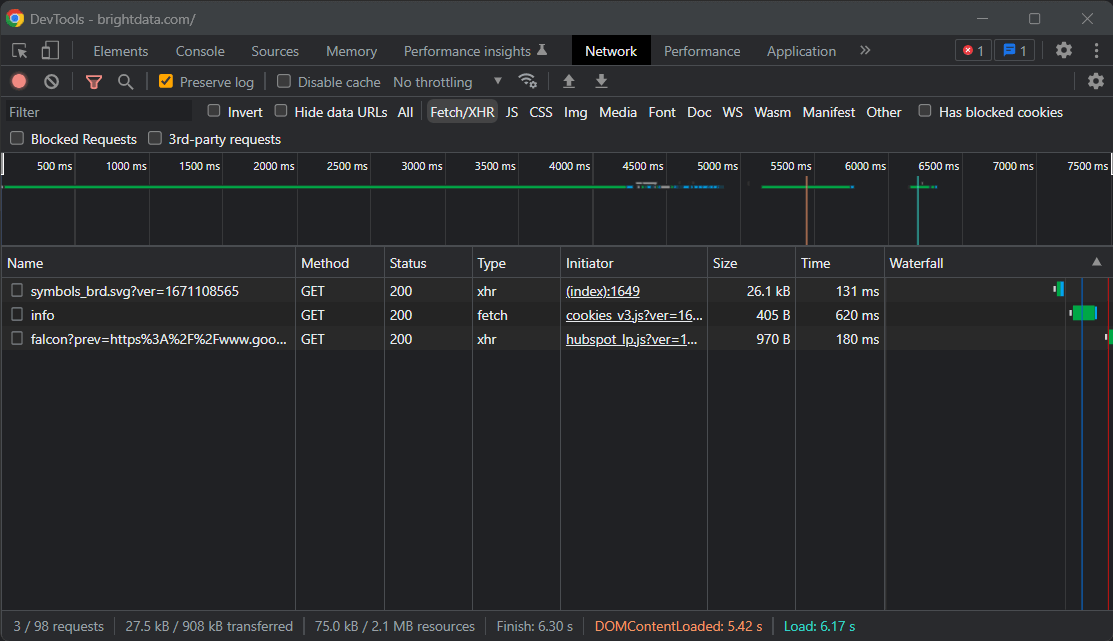Screen dimensions: 1113x641
Task: Open the No throttling dropdown
Action: point(441,81)
